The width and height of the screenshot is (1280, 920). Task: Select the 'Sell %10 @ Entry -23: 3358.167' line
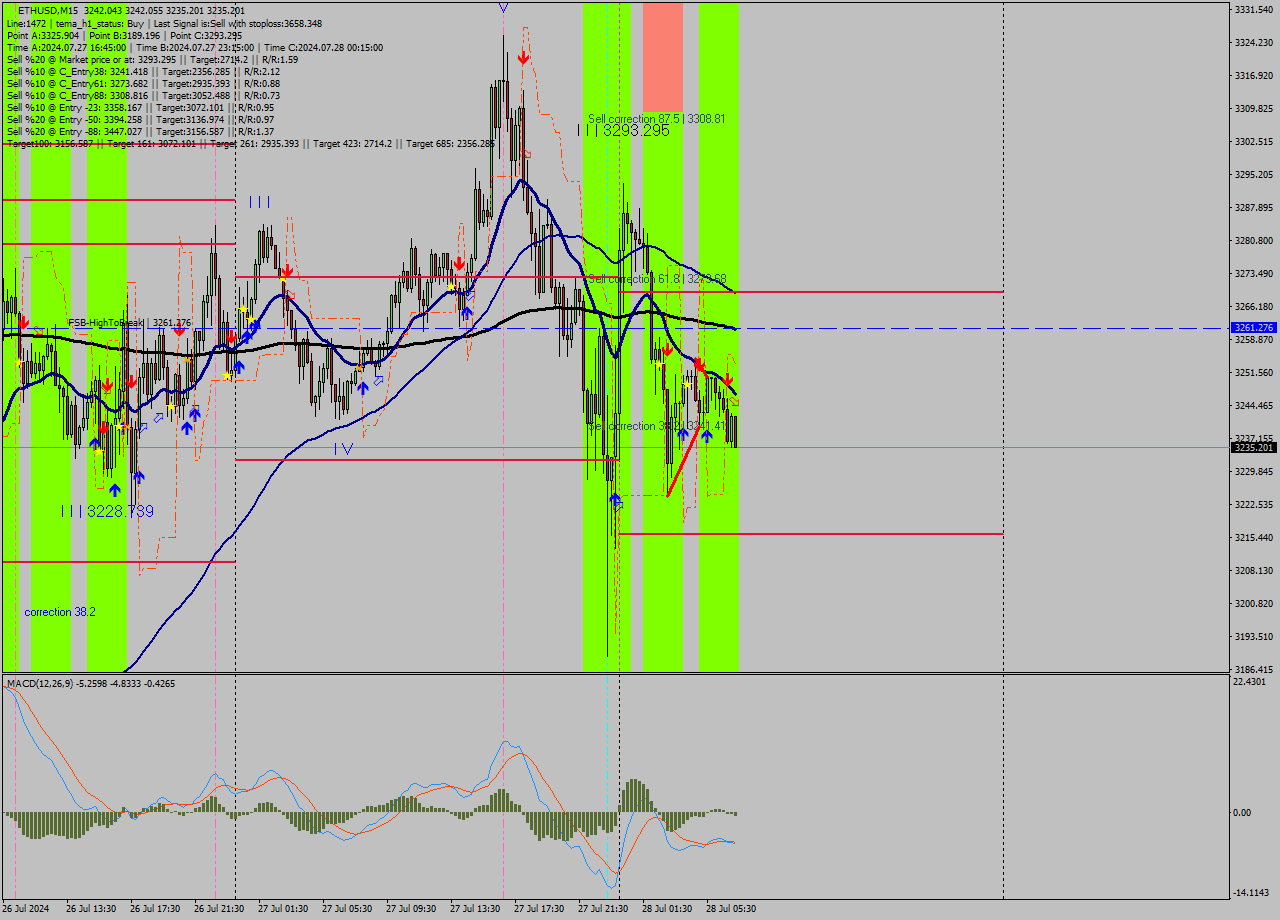tap(140, 107)
